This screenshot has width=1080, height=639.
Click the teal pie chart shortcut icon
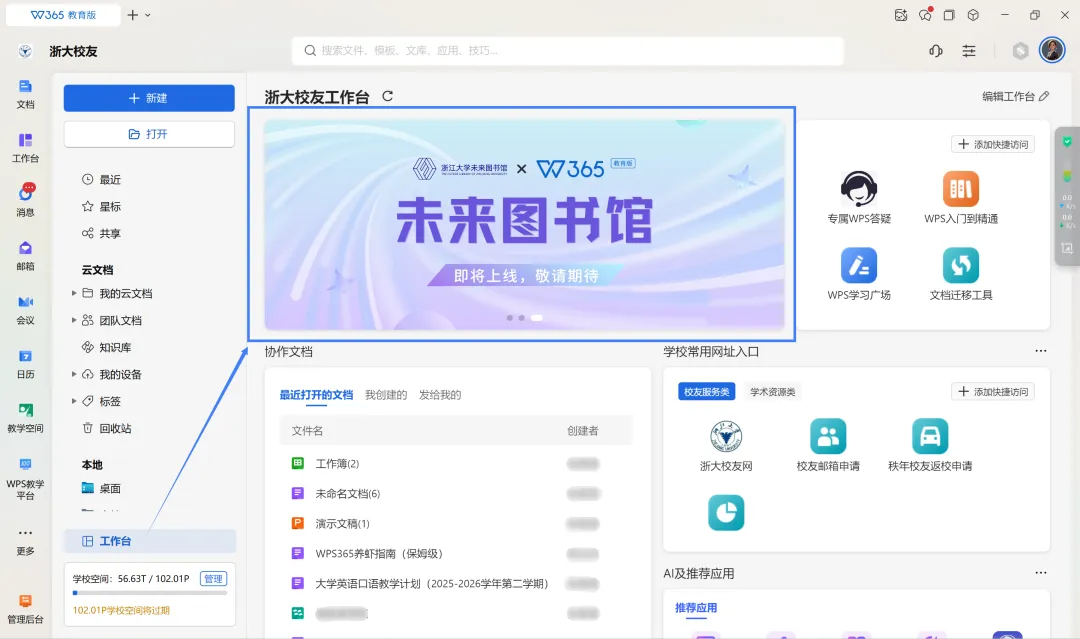tap(726, 512)
